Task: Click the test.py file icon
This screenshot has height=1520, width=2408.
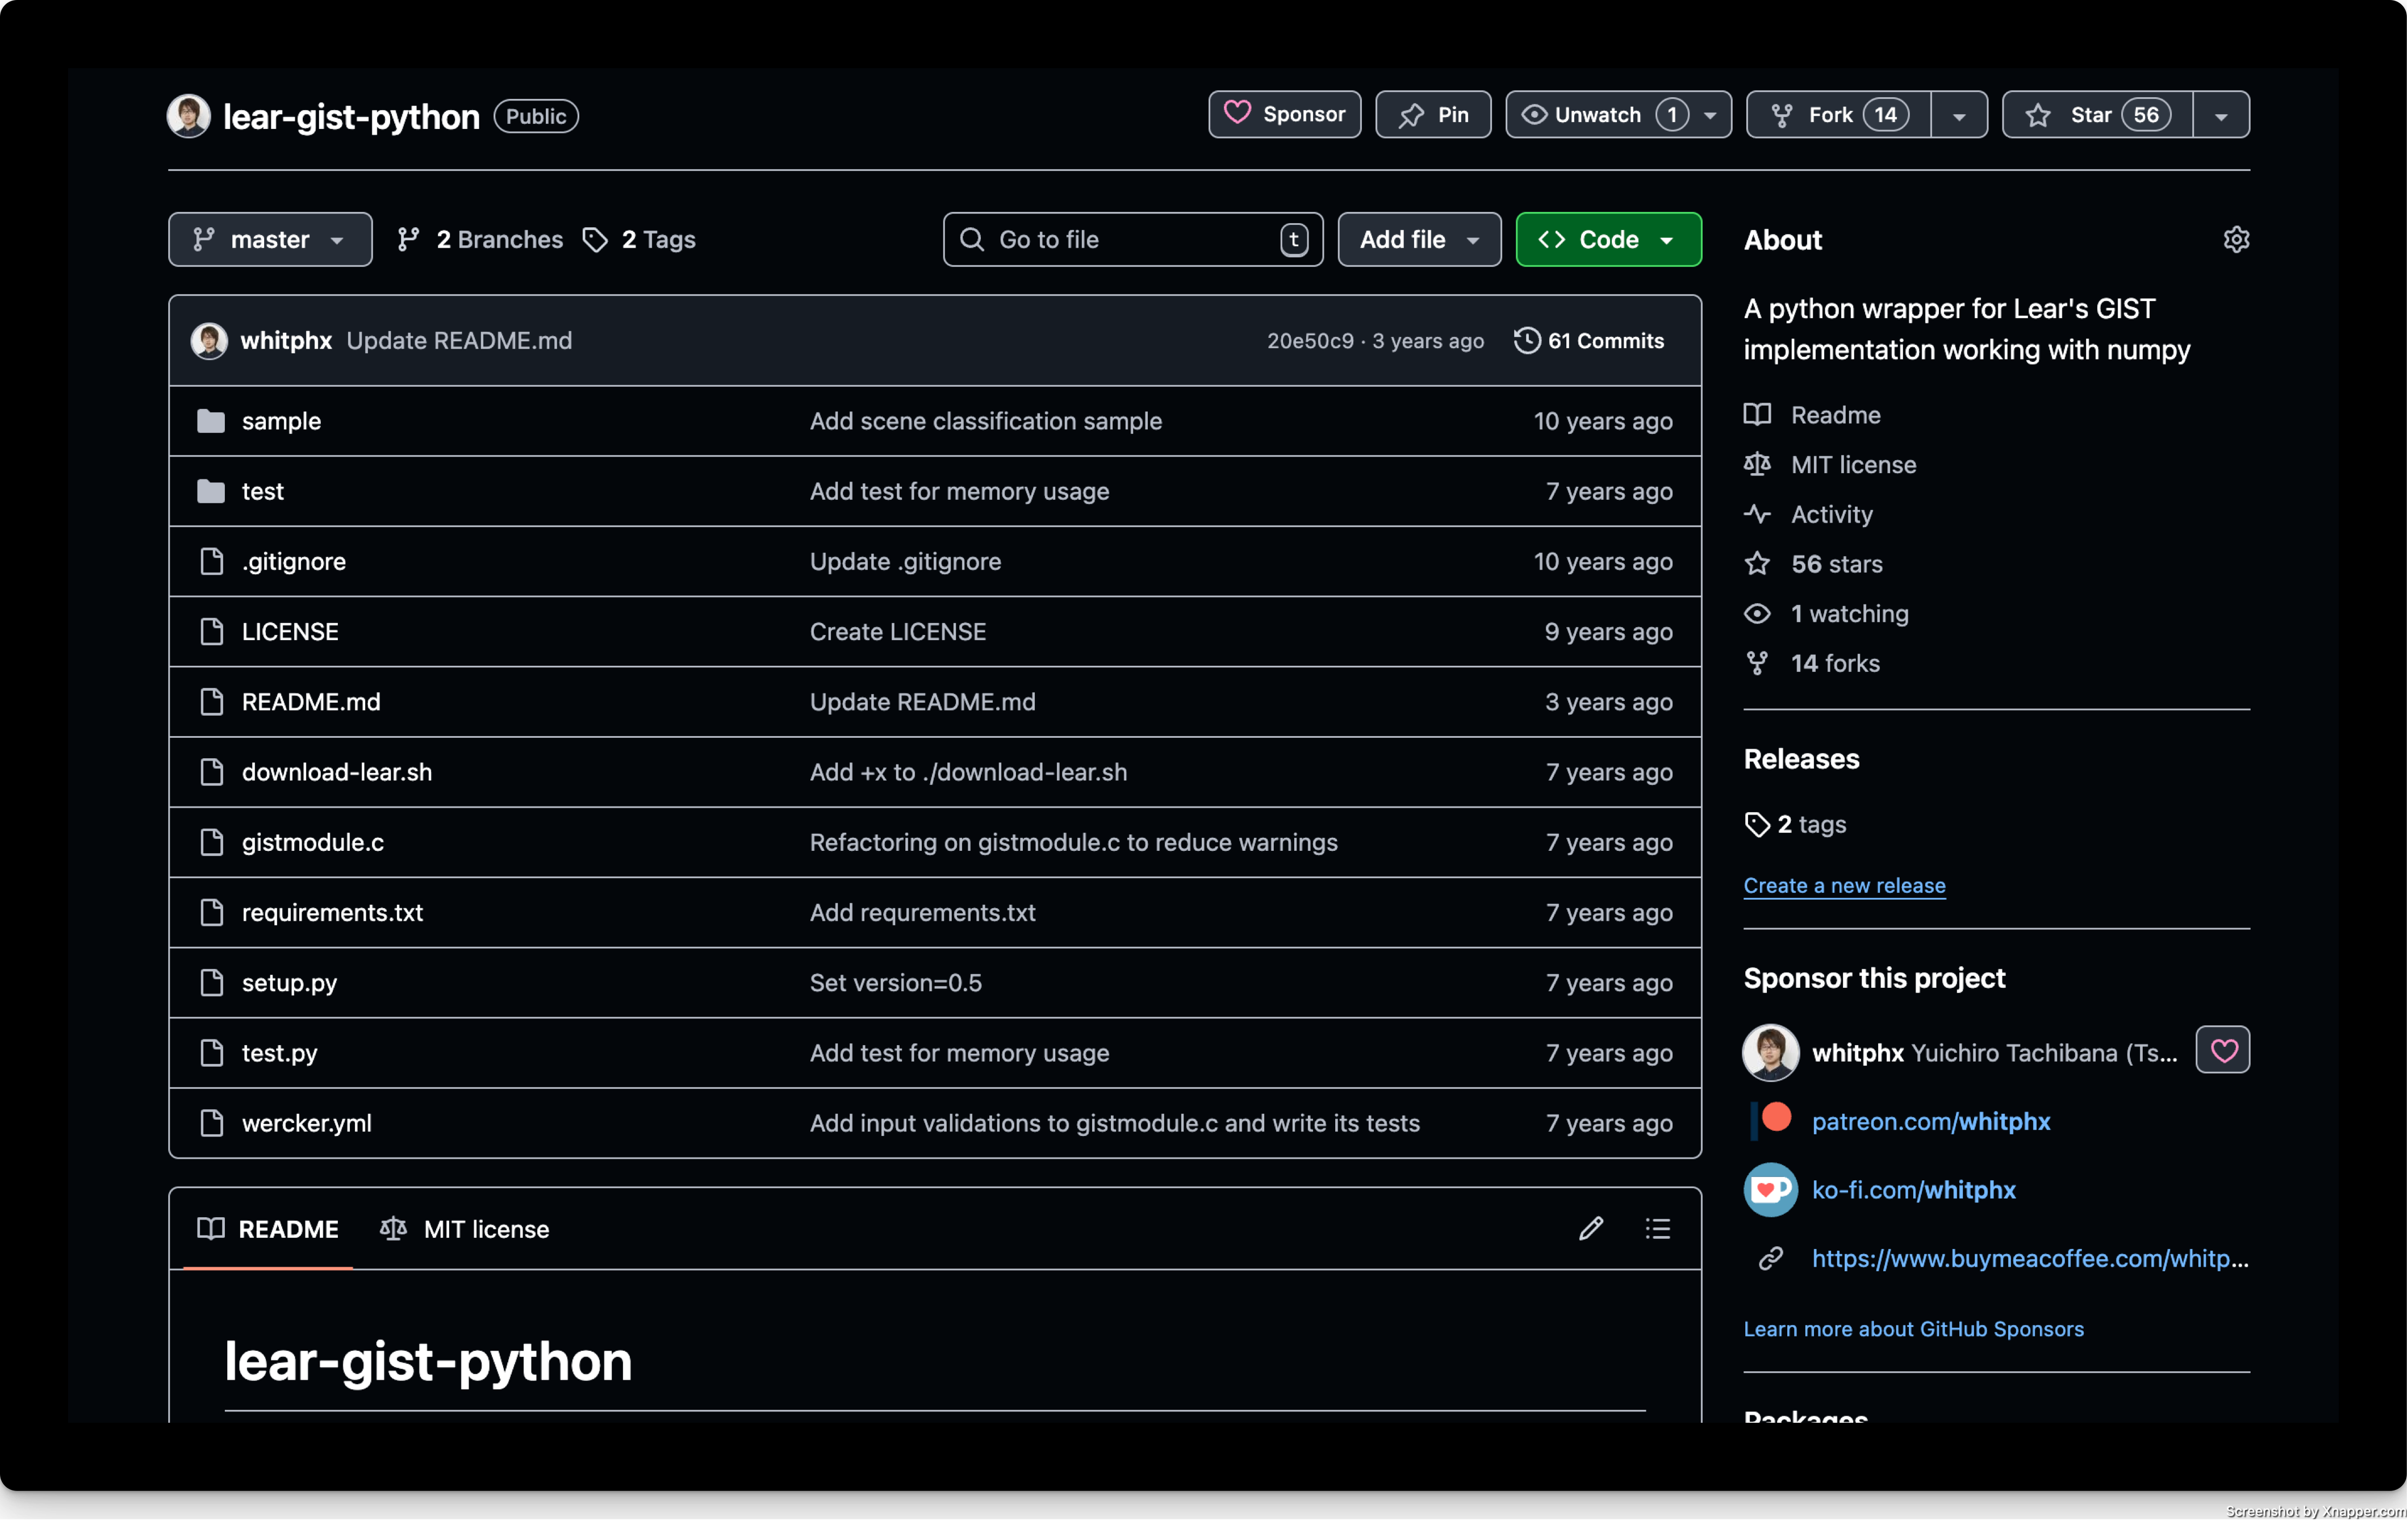Action: click(212, 1053)
